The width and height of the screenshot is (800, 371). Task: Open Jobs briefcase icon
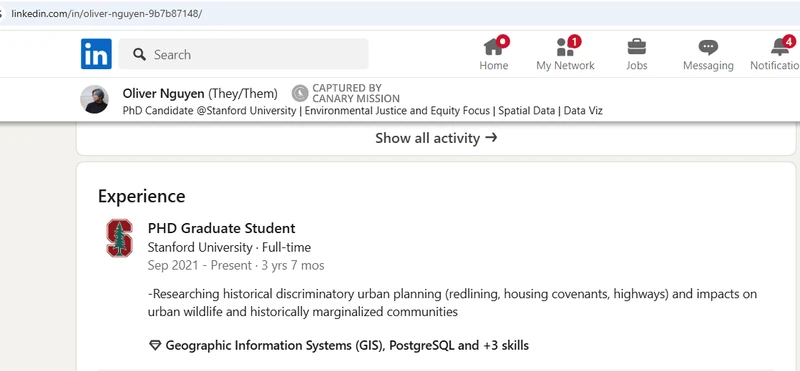[637, 46]
